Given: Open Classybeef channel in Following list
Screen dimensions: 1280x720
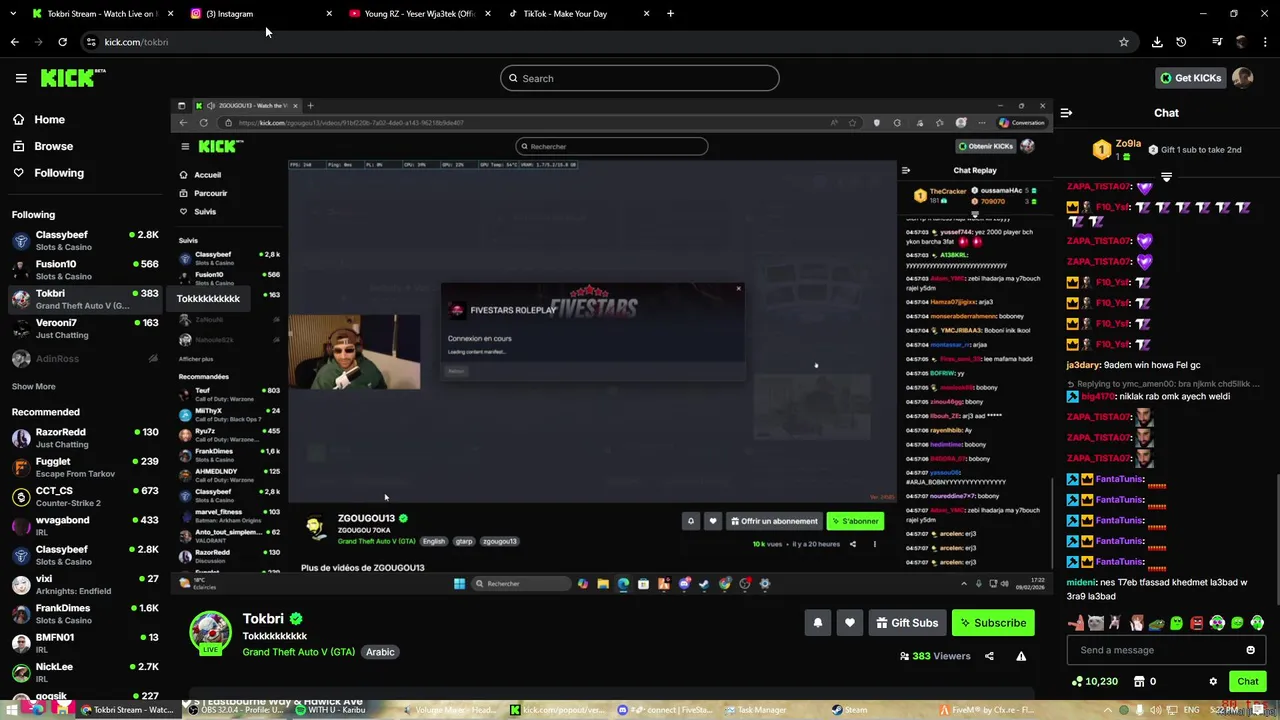Looking at the screenshot, I should click(x=85, y=240).
